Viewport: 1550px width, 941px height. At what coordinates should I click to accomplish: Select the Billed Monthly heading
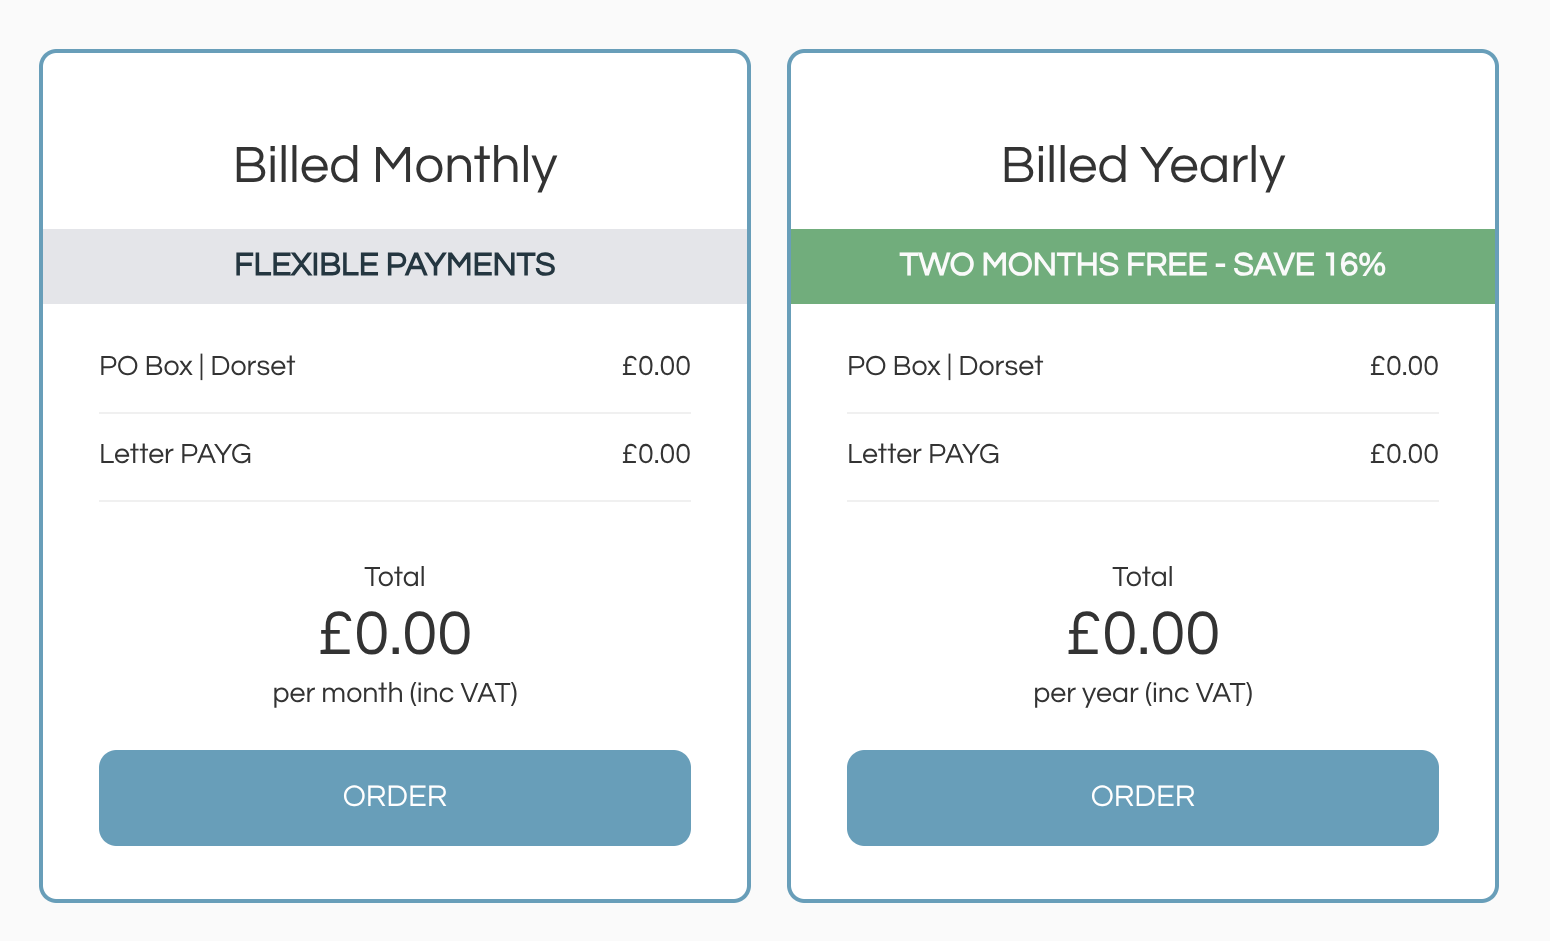click(395, 165)
